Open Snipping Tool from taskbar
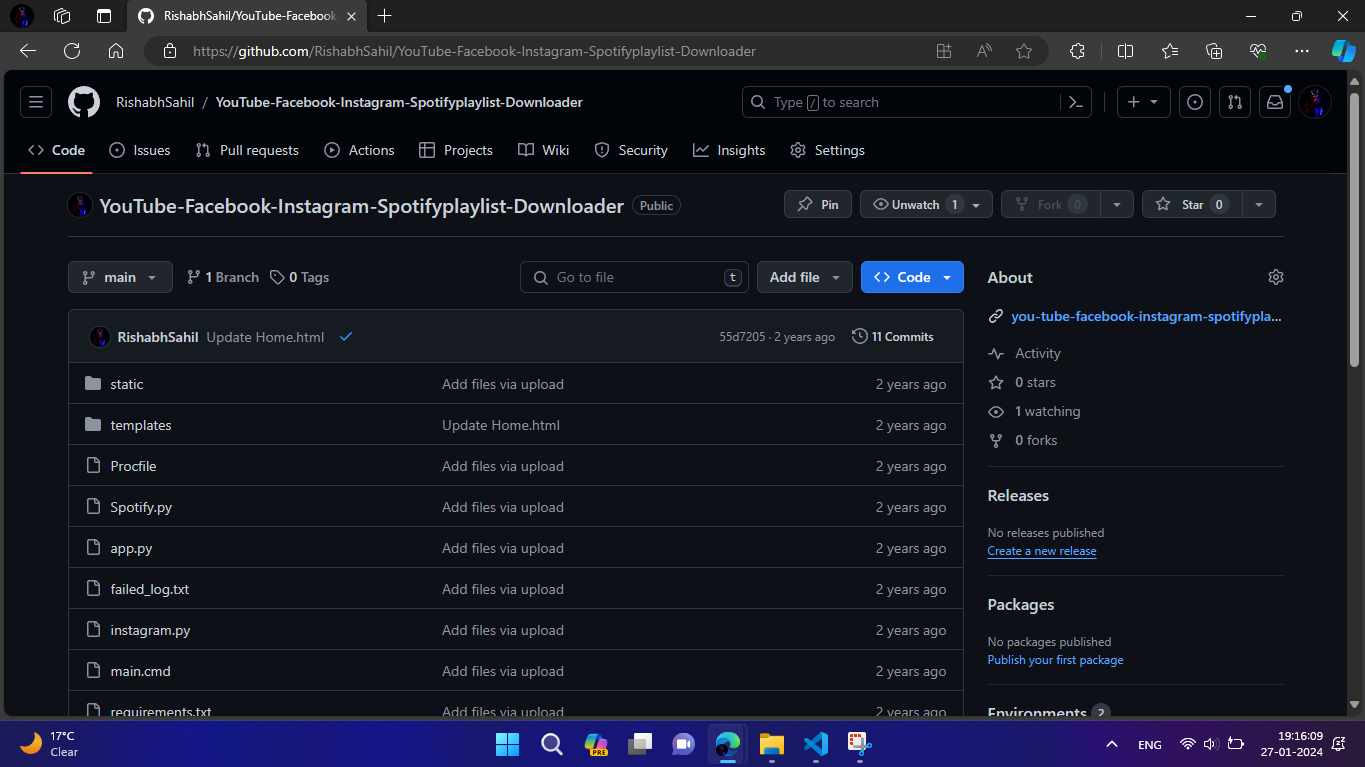Screen dimensions: 1365x767 point(859,744)
